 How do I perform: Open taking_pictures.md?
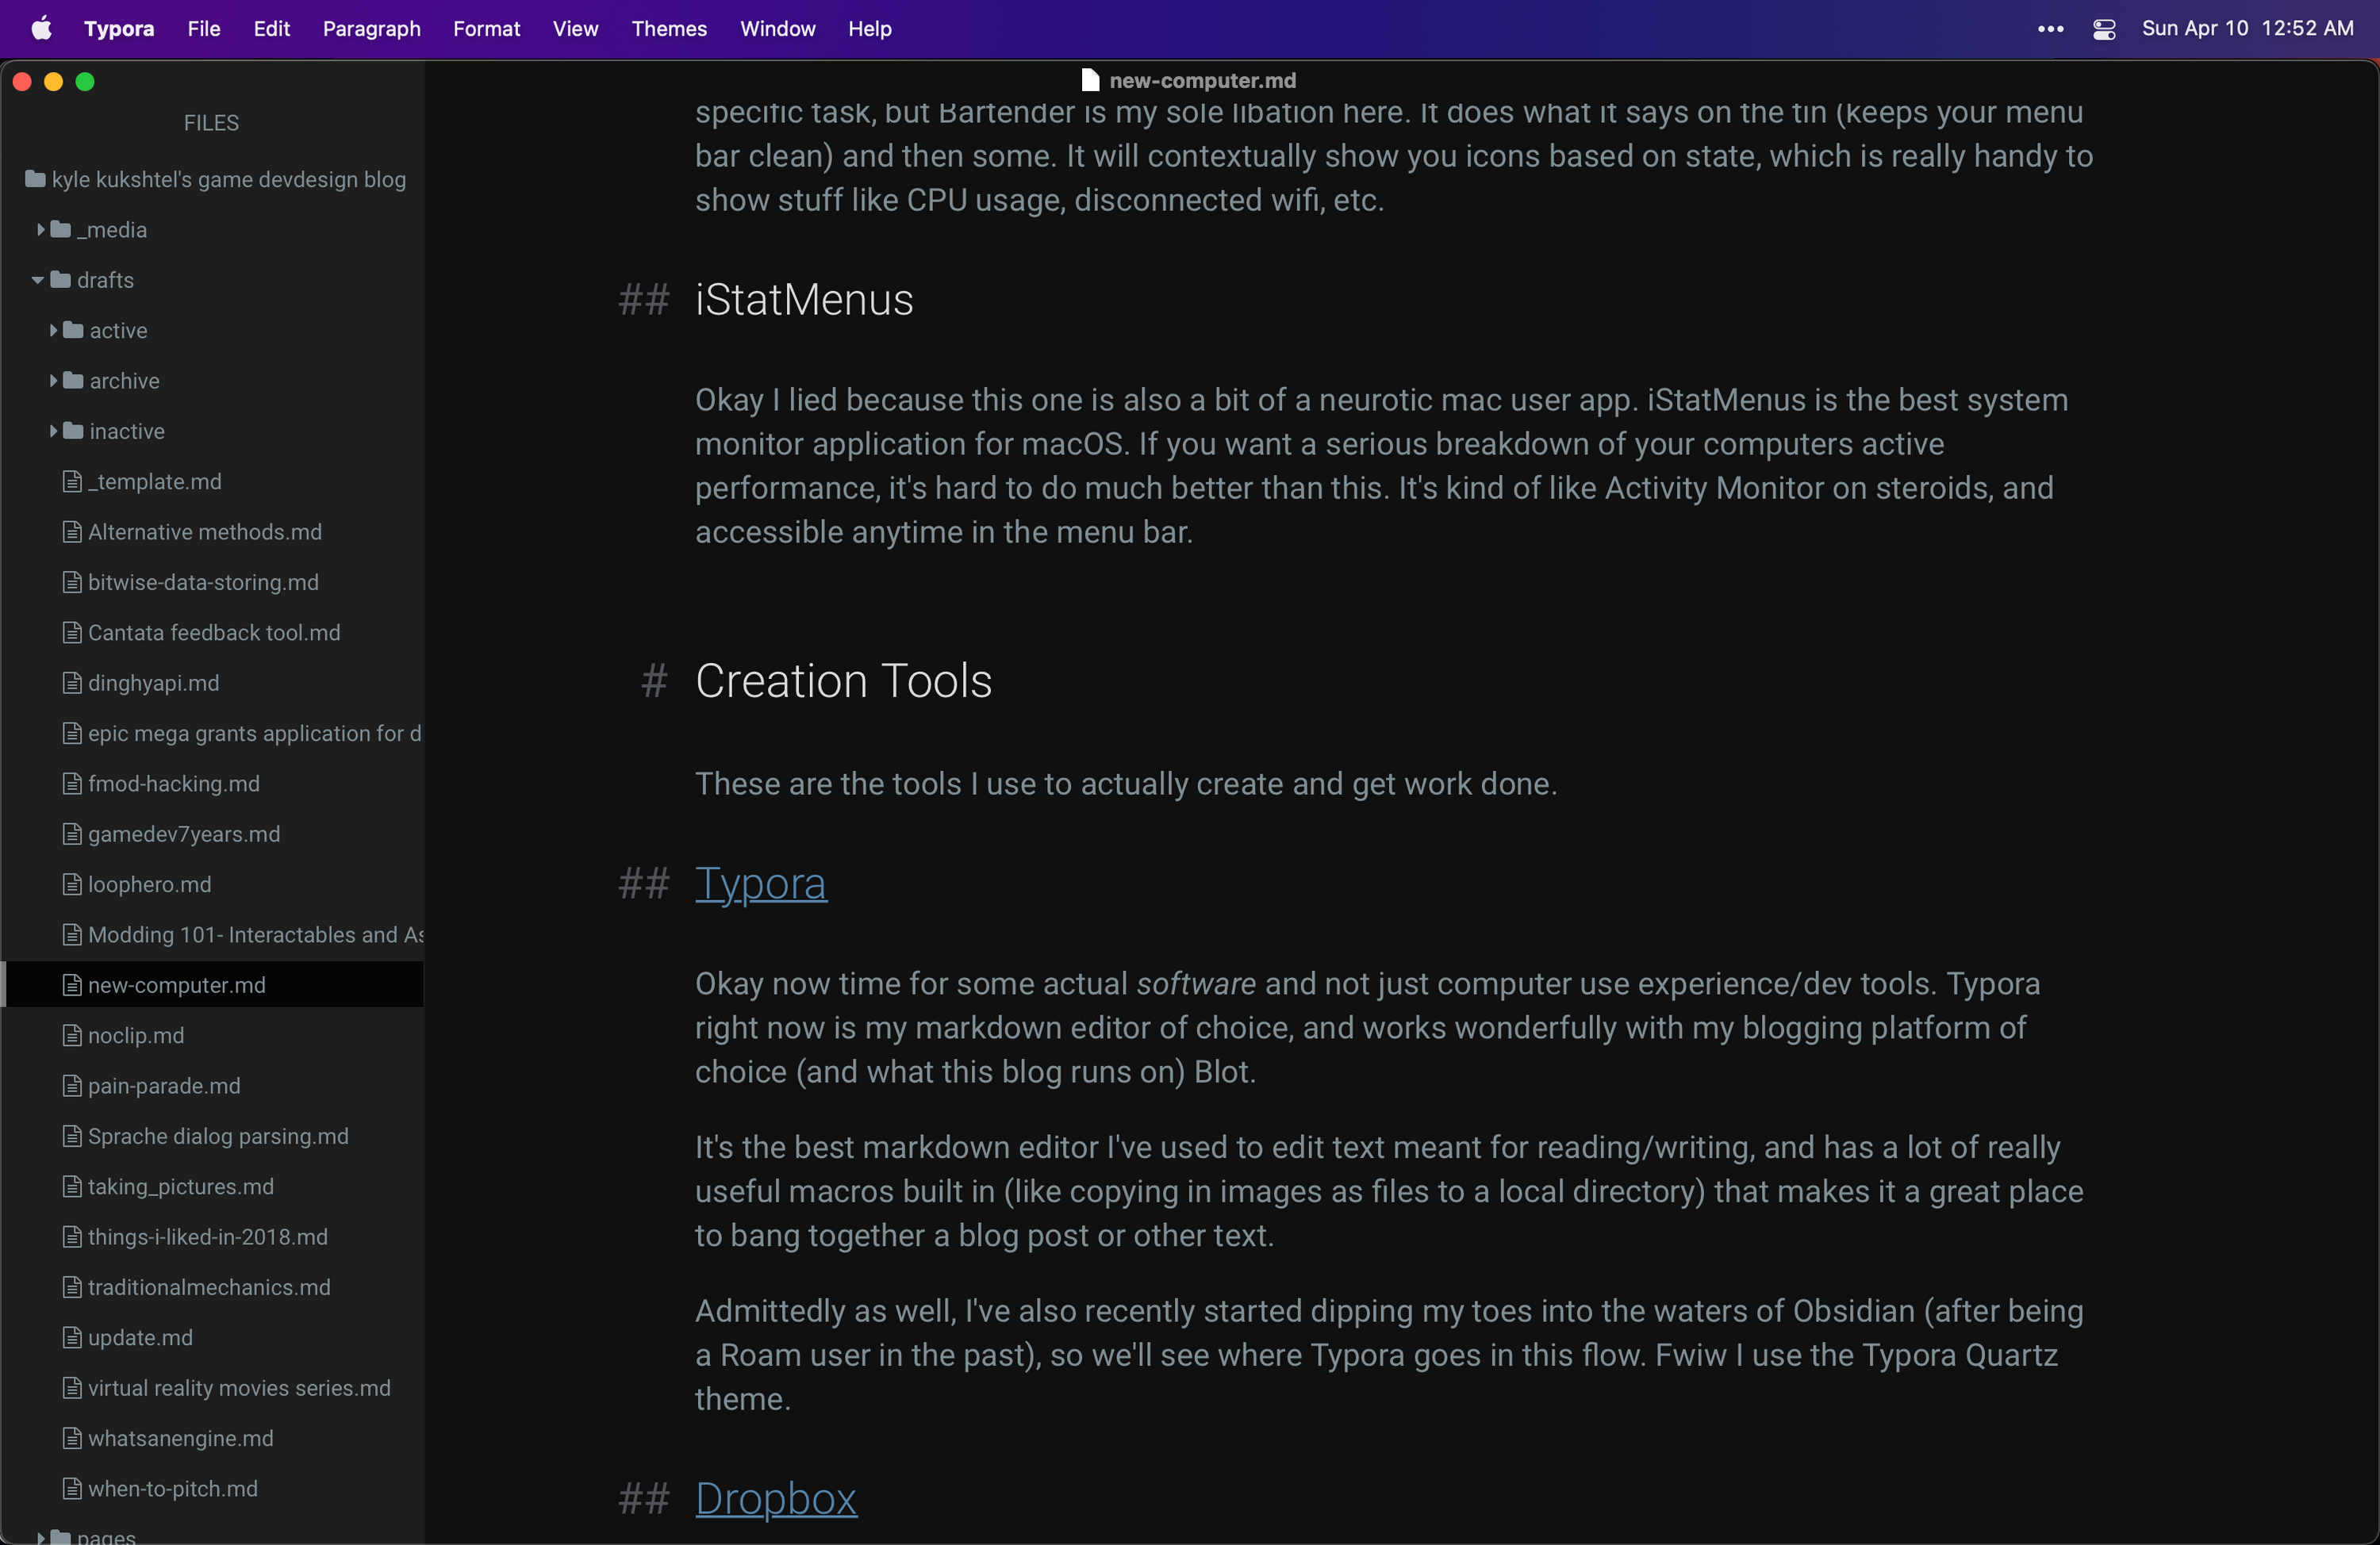[181, 1186]
